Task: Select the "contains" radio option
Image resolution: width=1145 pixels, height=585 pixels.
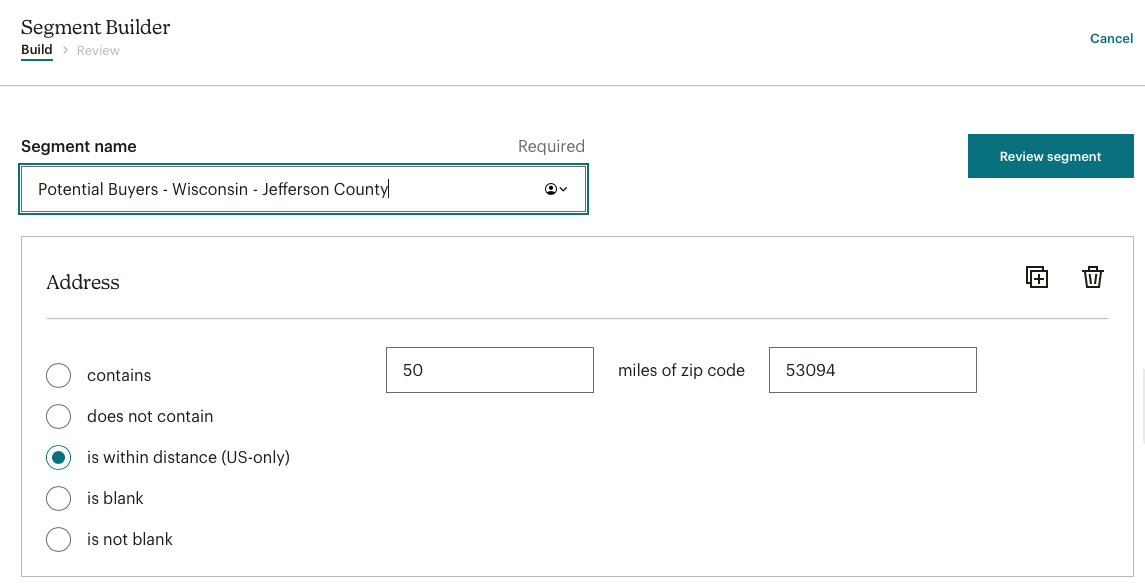Action: pos(58,375)
